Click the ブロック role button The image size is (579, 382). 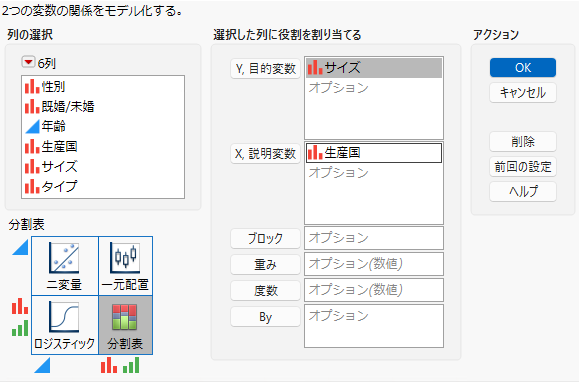click(x=265, y=238)
